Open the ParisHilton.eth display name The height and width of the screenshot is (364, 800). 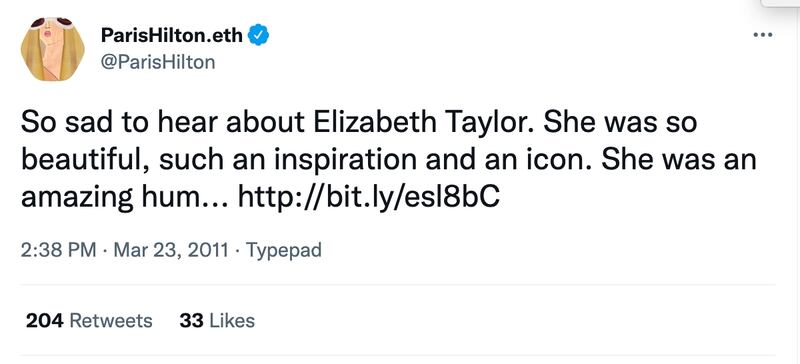pos(172,35)
